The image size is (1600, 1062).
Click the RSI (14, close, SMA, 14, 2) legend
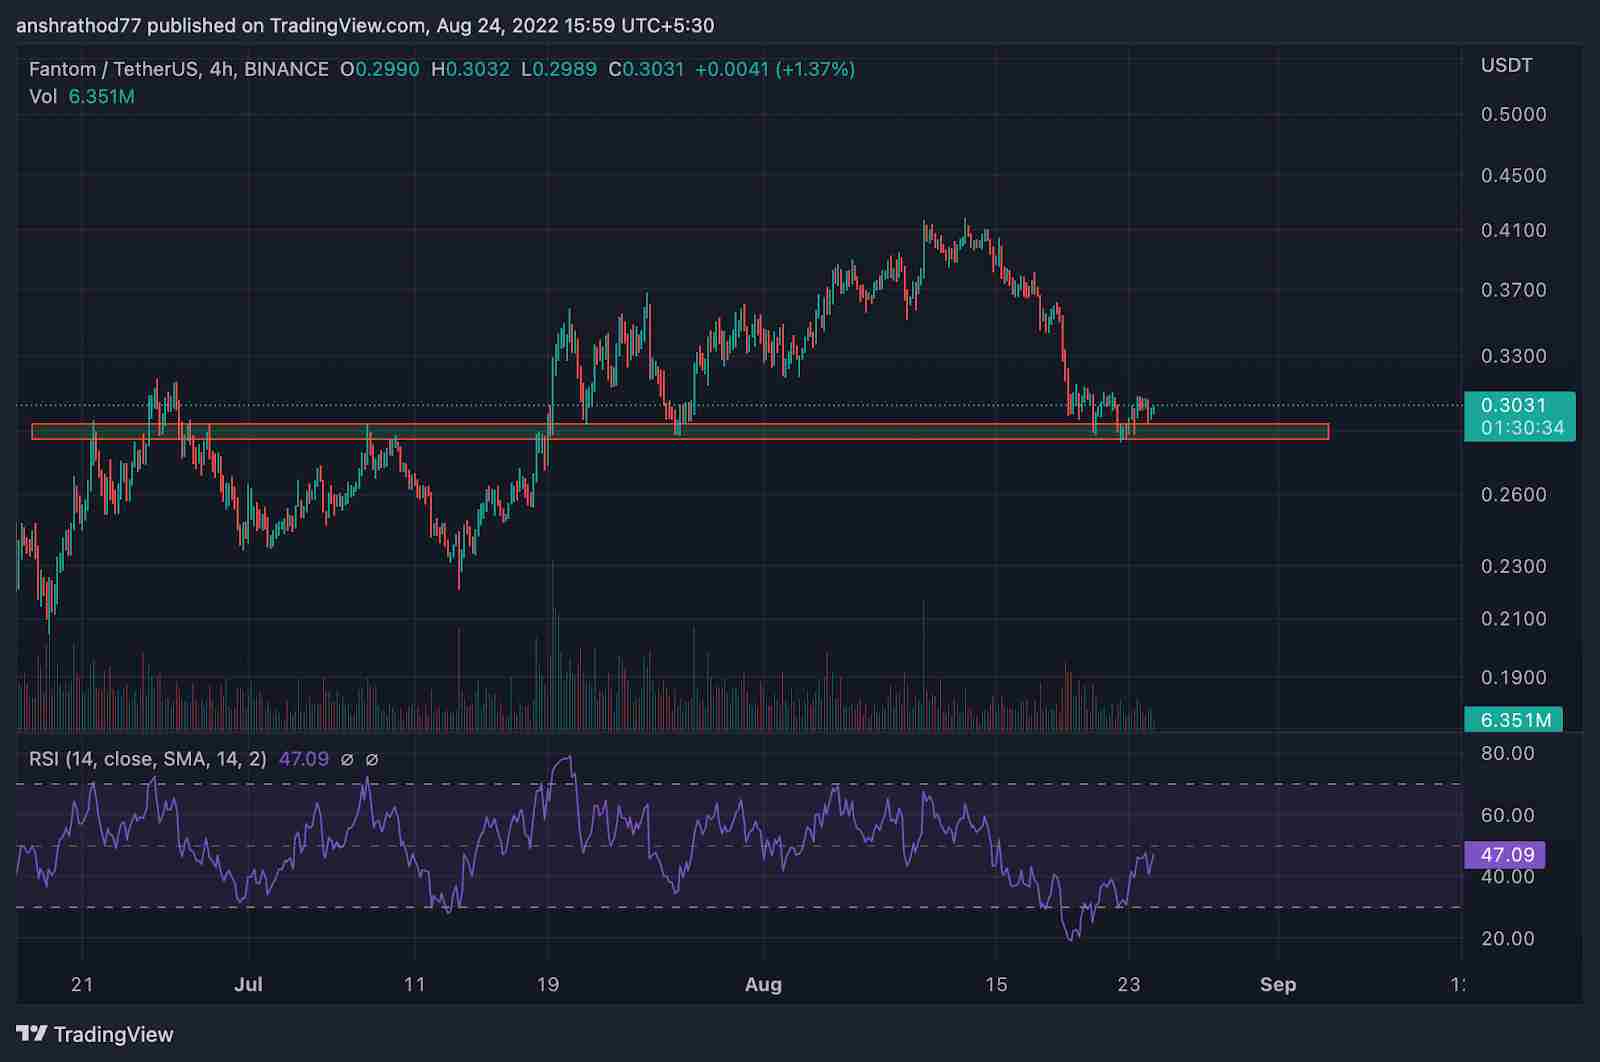pyautogui.click(x=148, y=759)
